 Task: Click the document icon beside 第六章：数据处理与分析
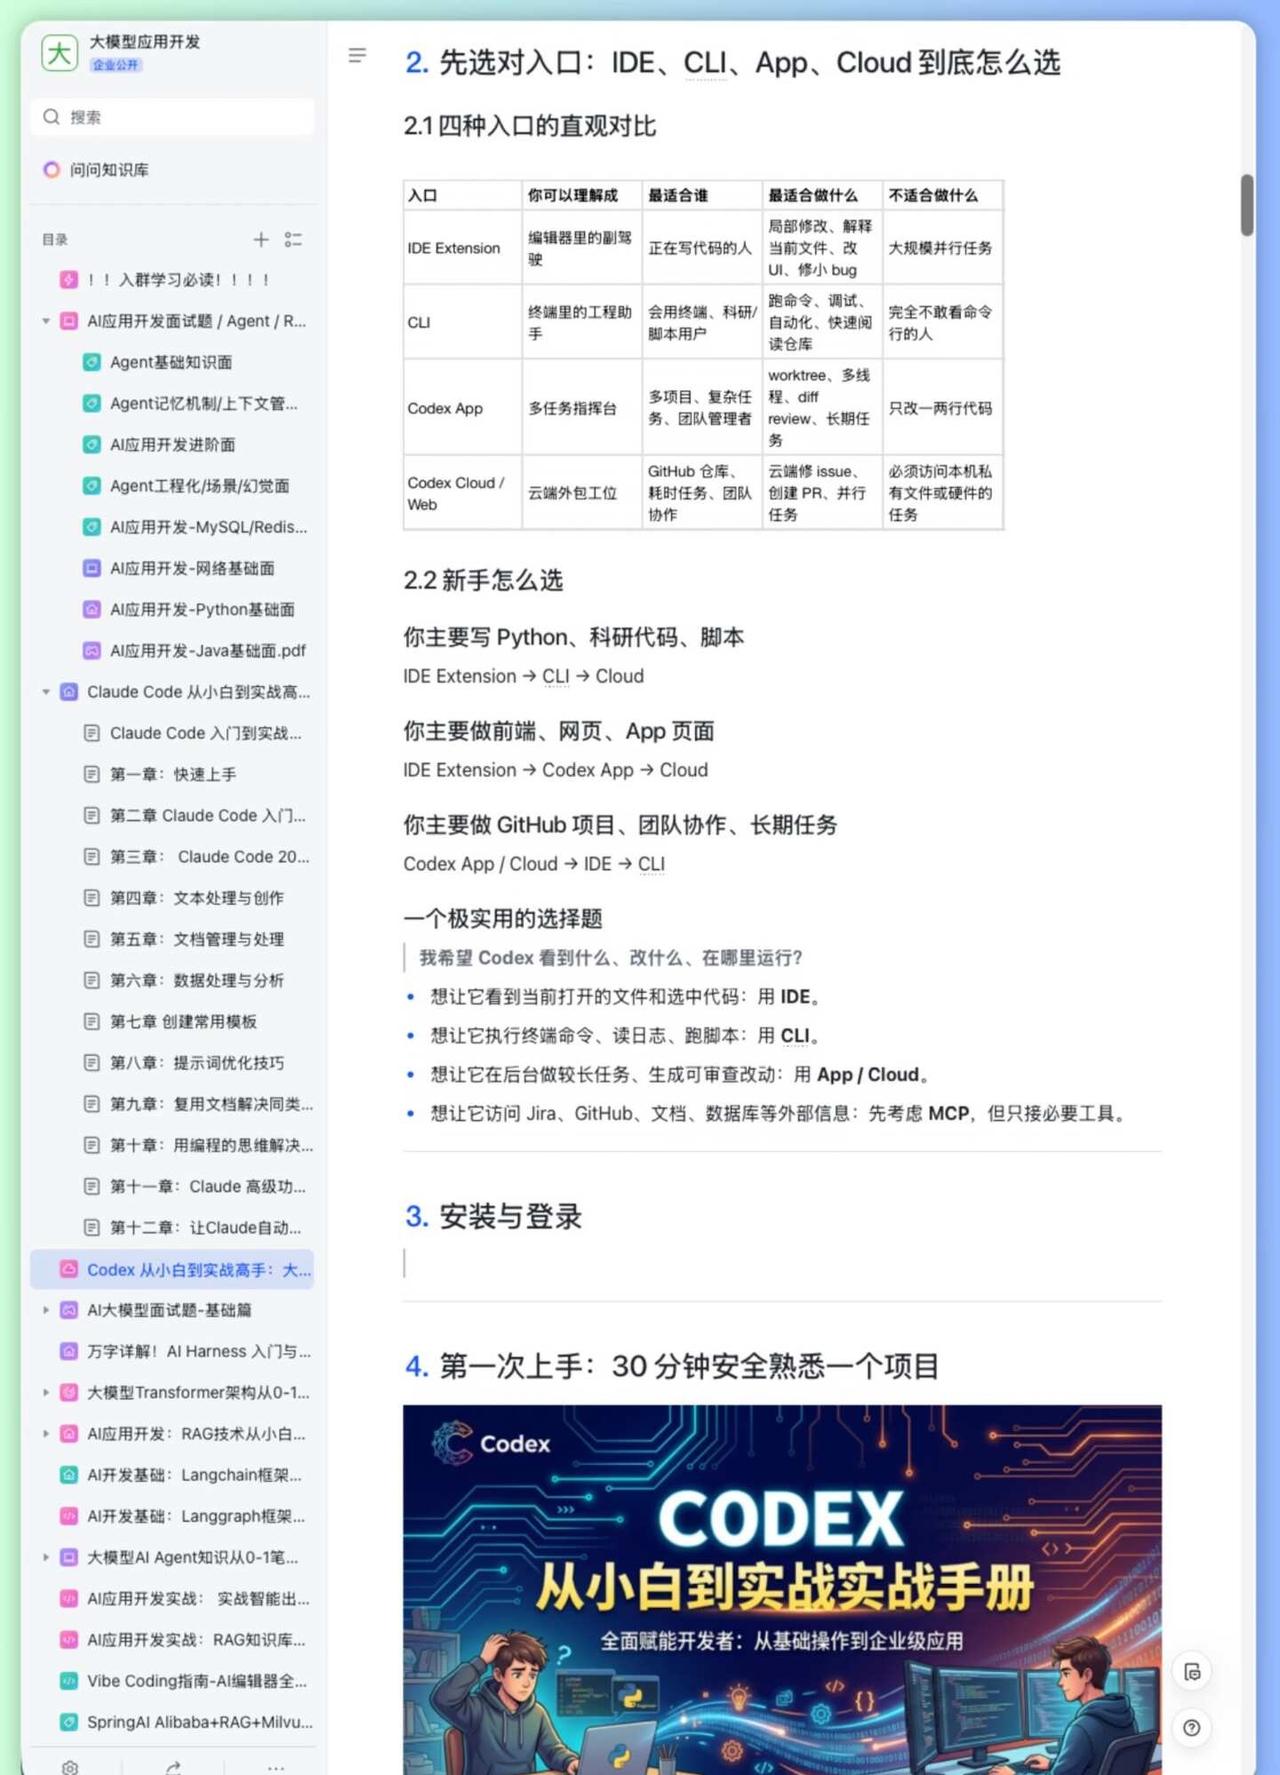[92, 980]
